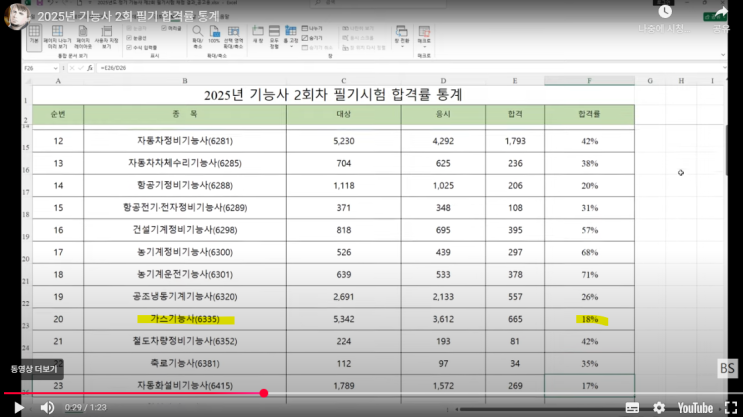The height and width of the screenshot is (417, 743).
Task: Mute the video with the volume icon
Action: (47, 407)
